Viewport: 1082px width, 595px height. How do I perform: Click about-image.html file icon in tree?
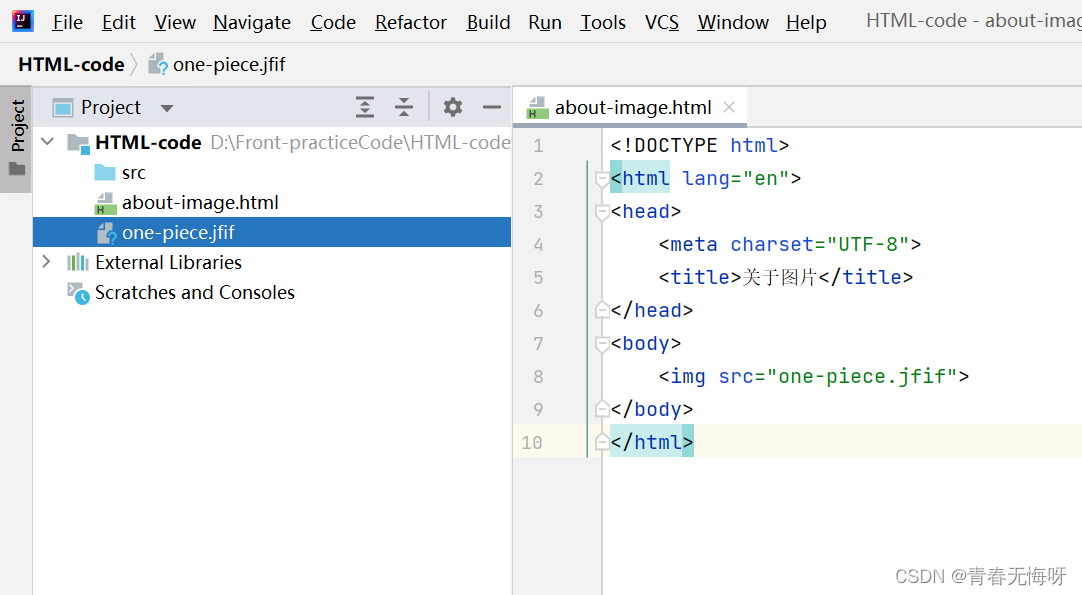point(105,204)
